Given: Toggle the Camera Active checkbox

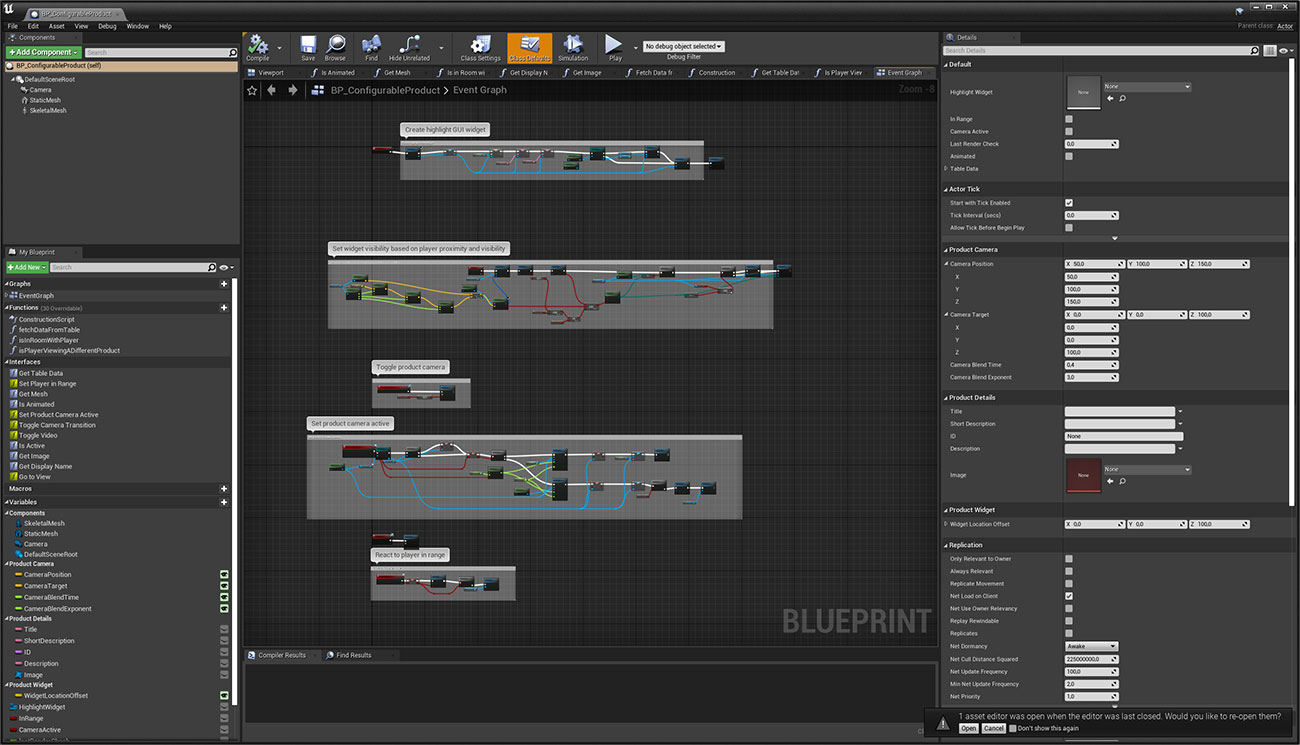Looking at the screenshot, I should (x=1069, y=131).
